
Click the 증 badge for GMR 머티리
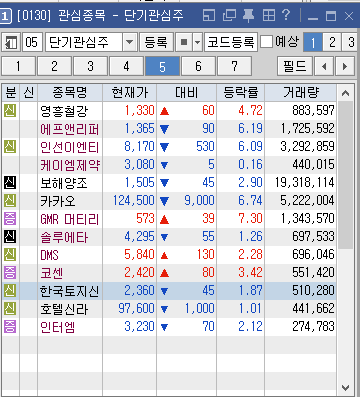pyautogui.click(x=10, y=218)
